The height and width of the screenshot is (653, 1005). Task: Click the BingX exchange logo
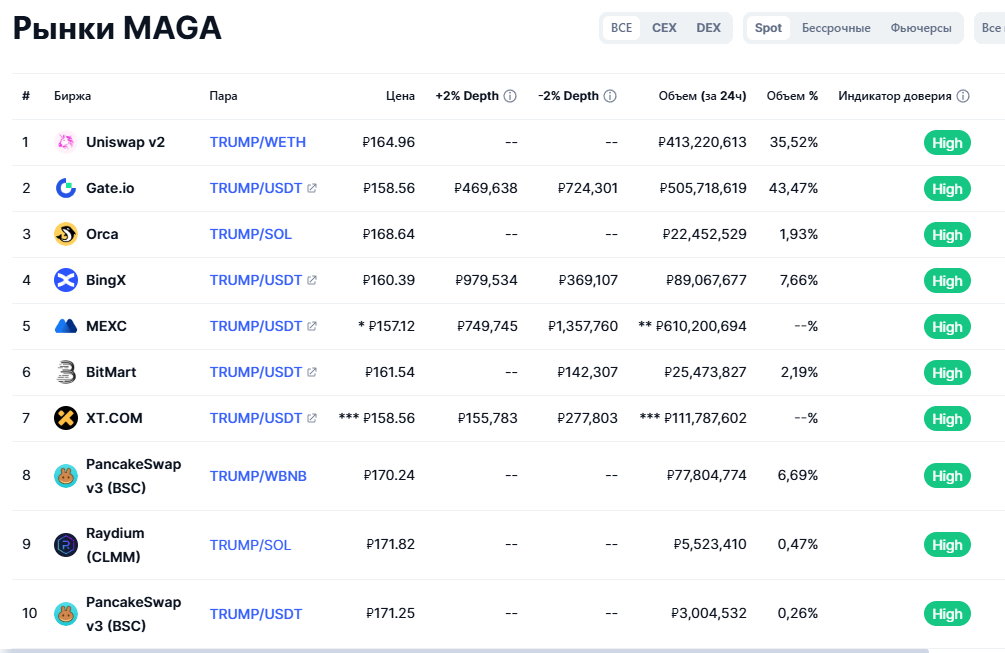point(65,280)
